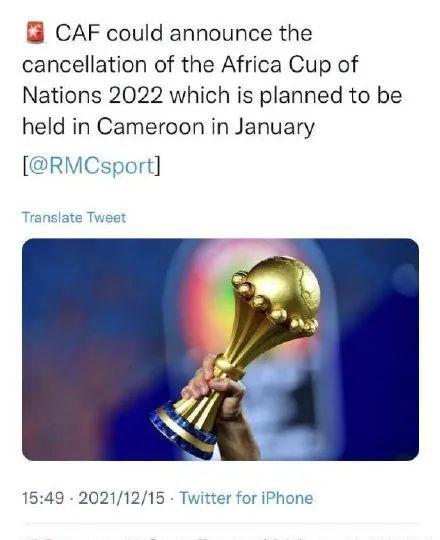Tap the Translate Tweet link

[x=74, y=217]
